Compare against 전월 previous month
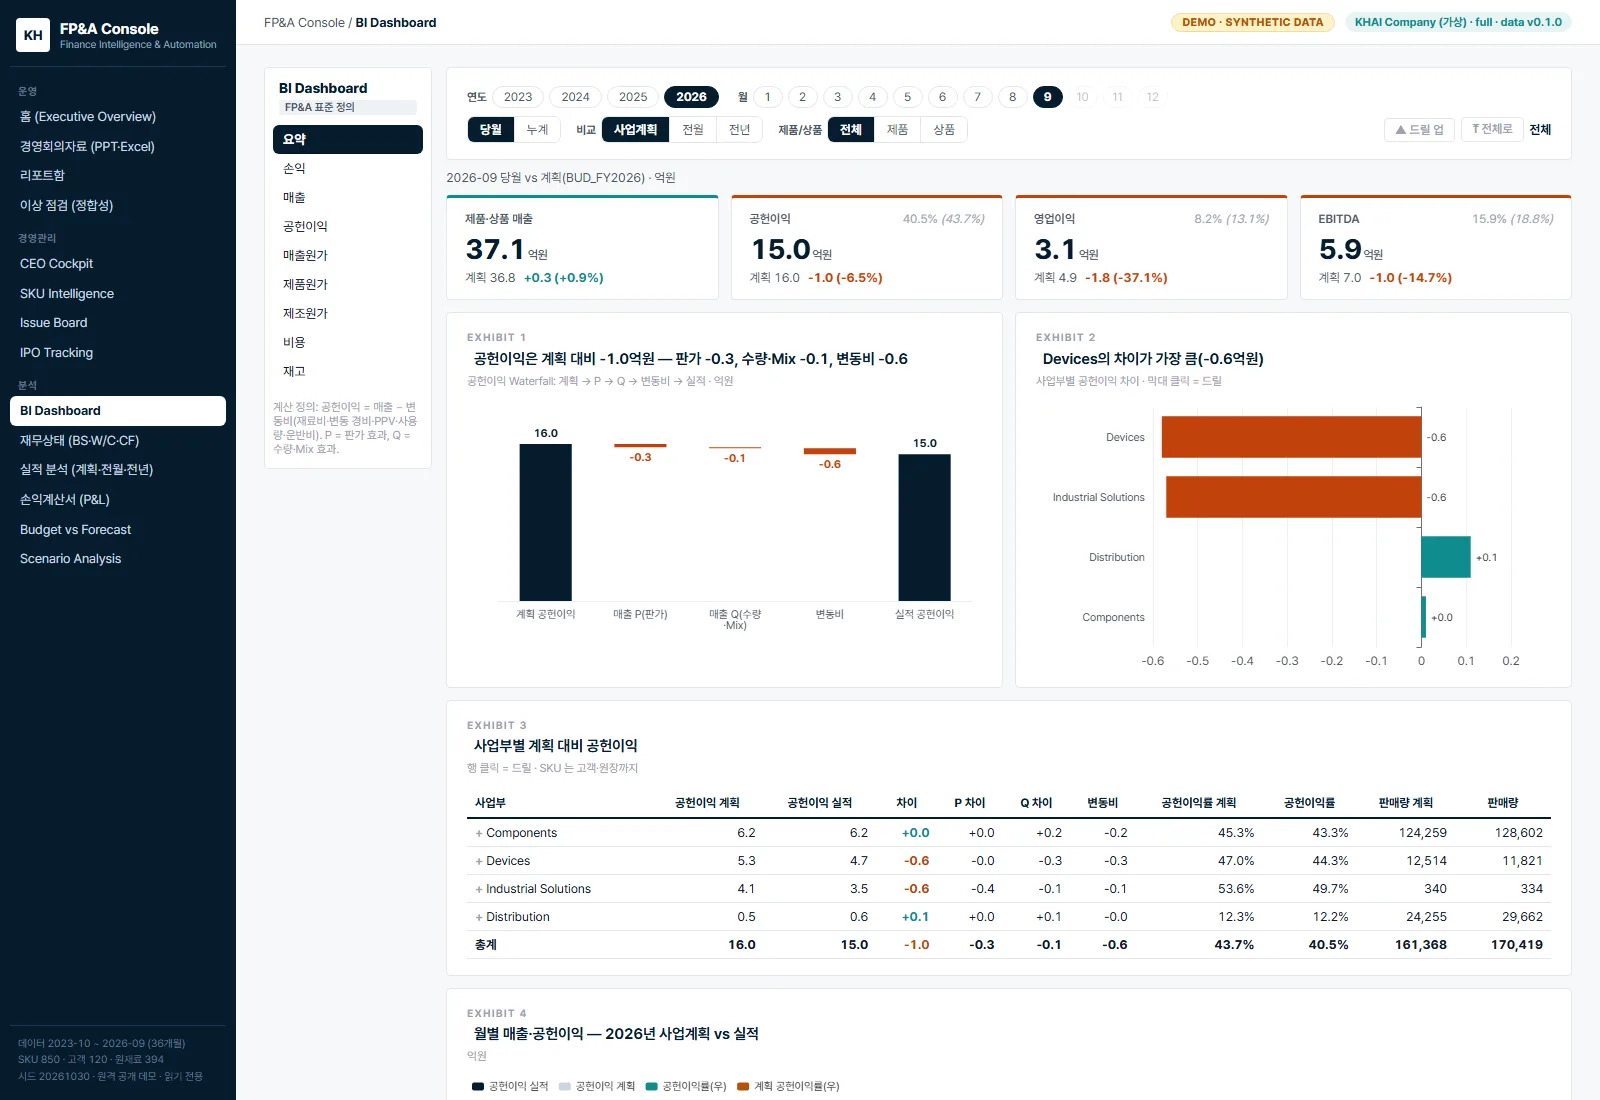The height and width of the screenshot is (1100, 1600). click(x=693, y=130)
